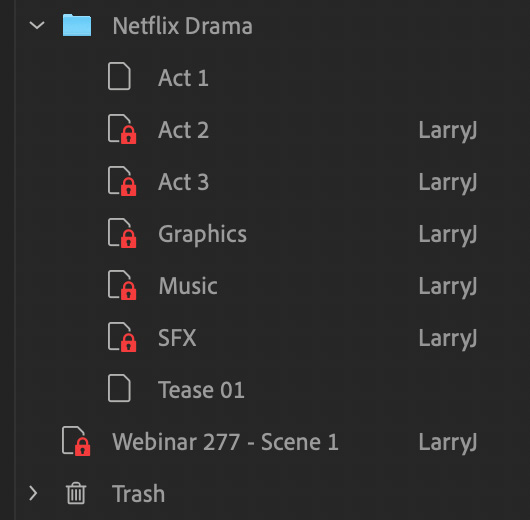Select the Graphics project name
530x520 pixels.
(202, 234)
